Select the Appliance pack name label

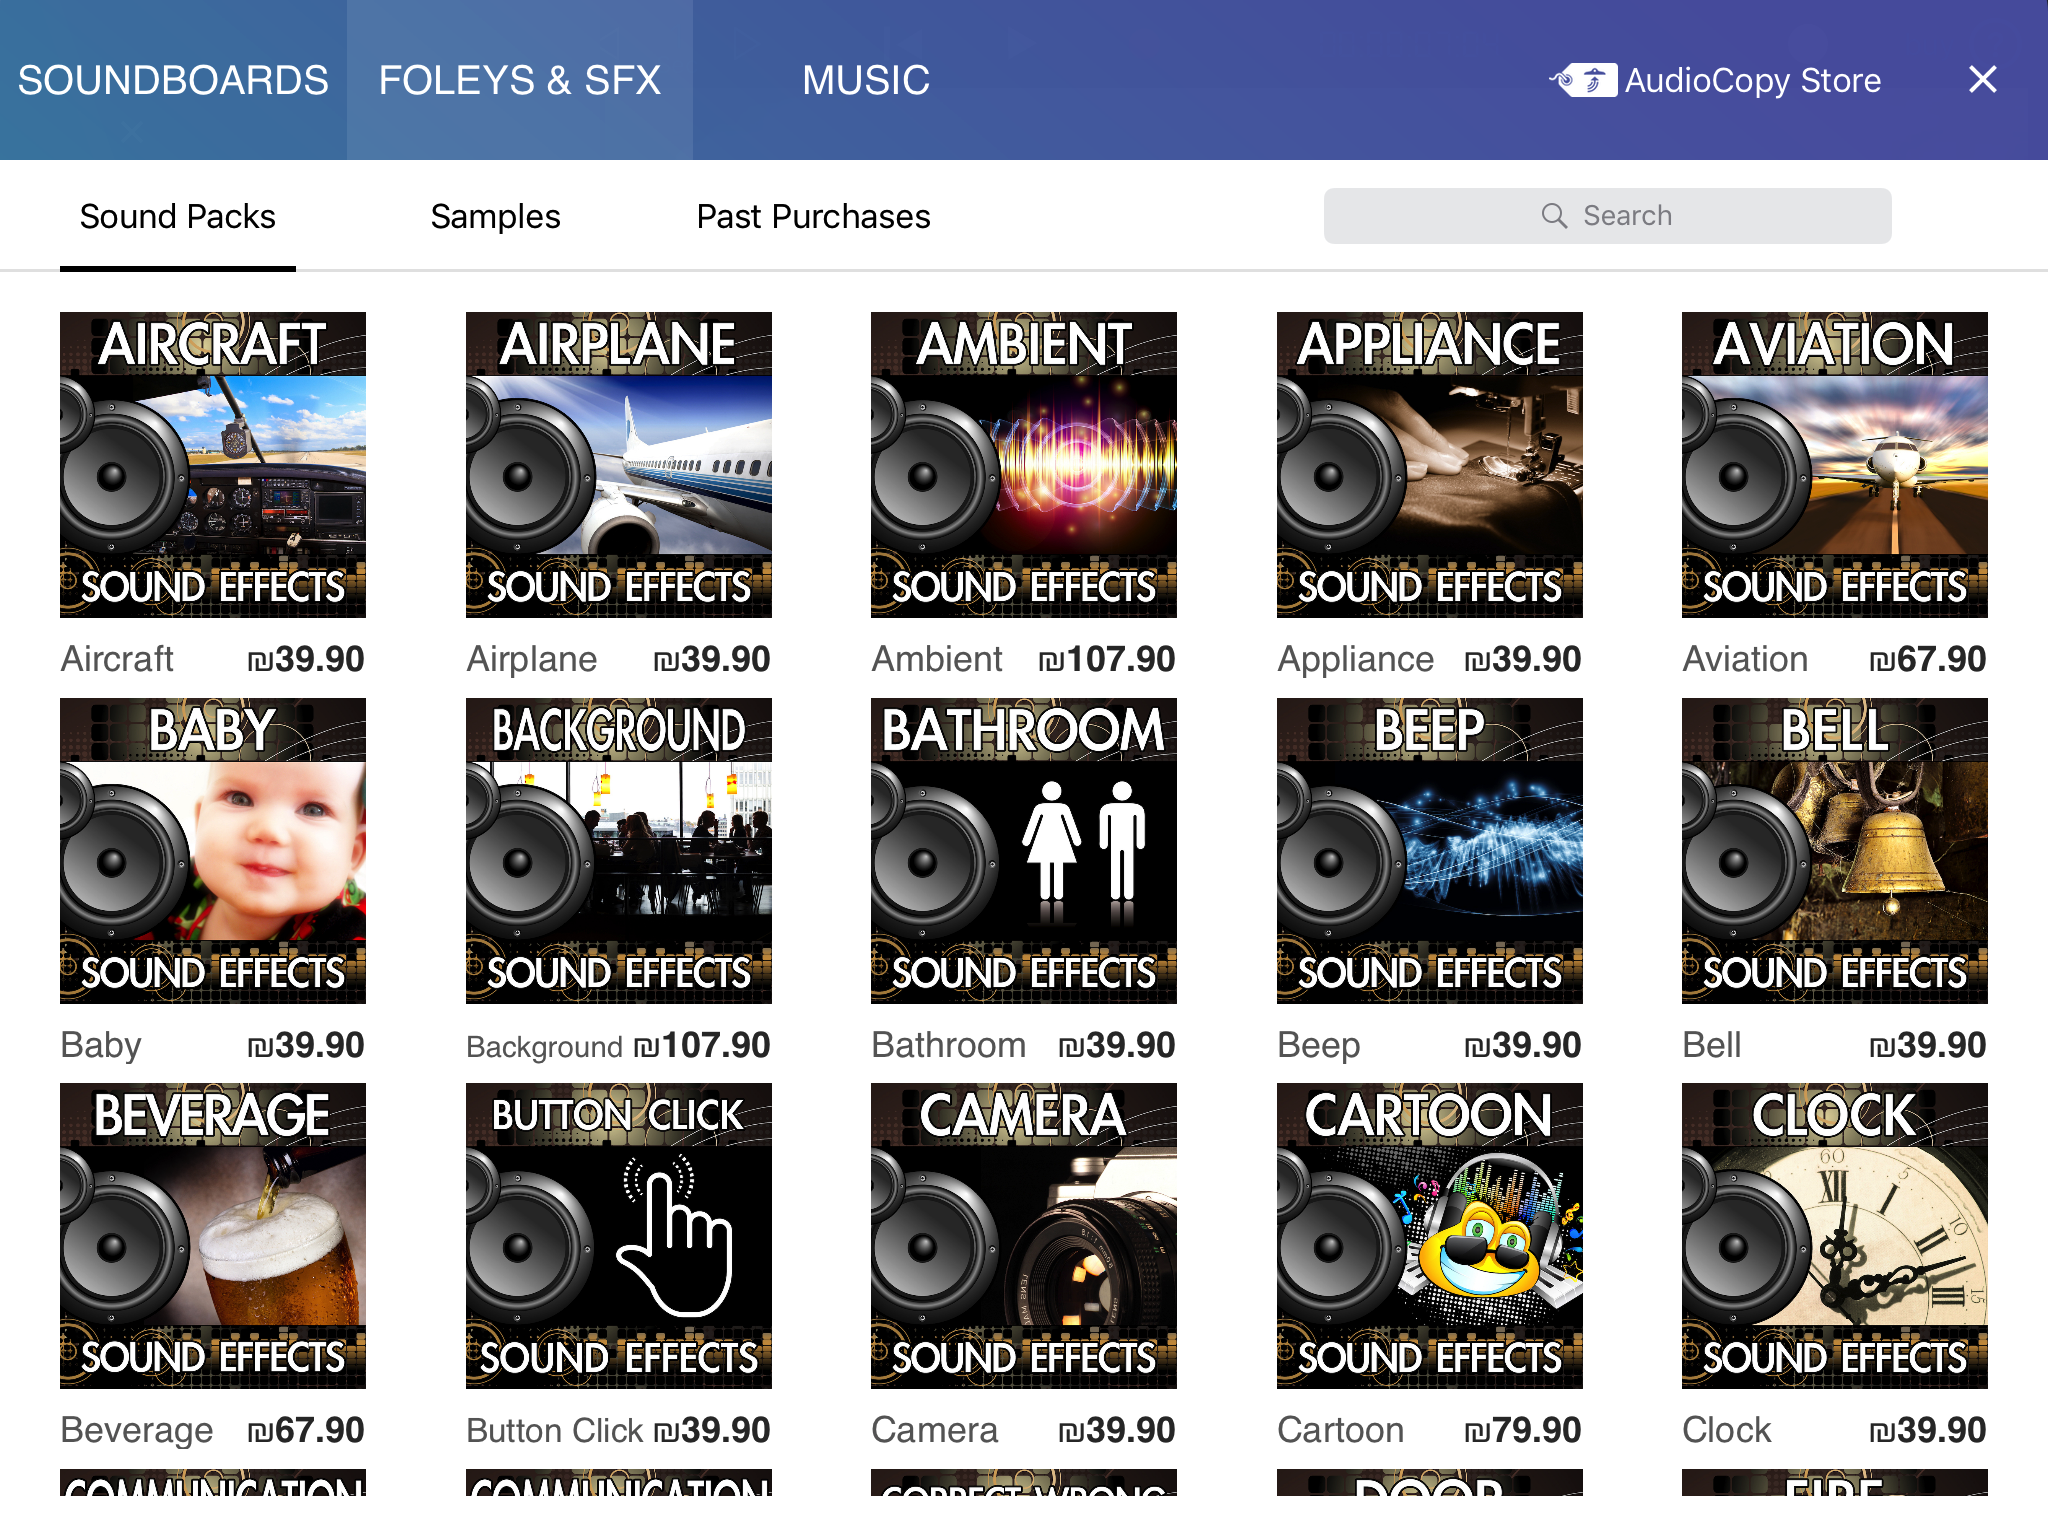(x=1356, y=660)
